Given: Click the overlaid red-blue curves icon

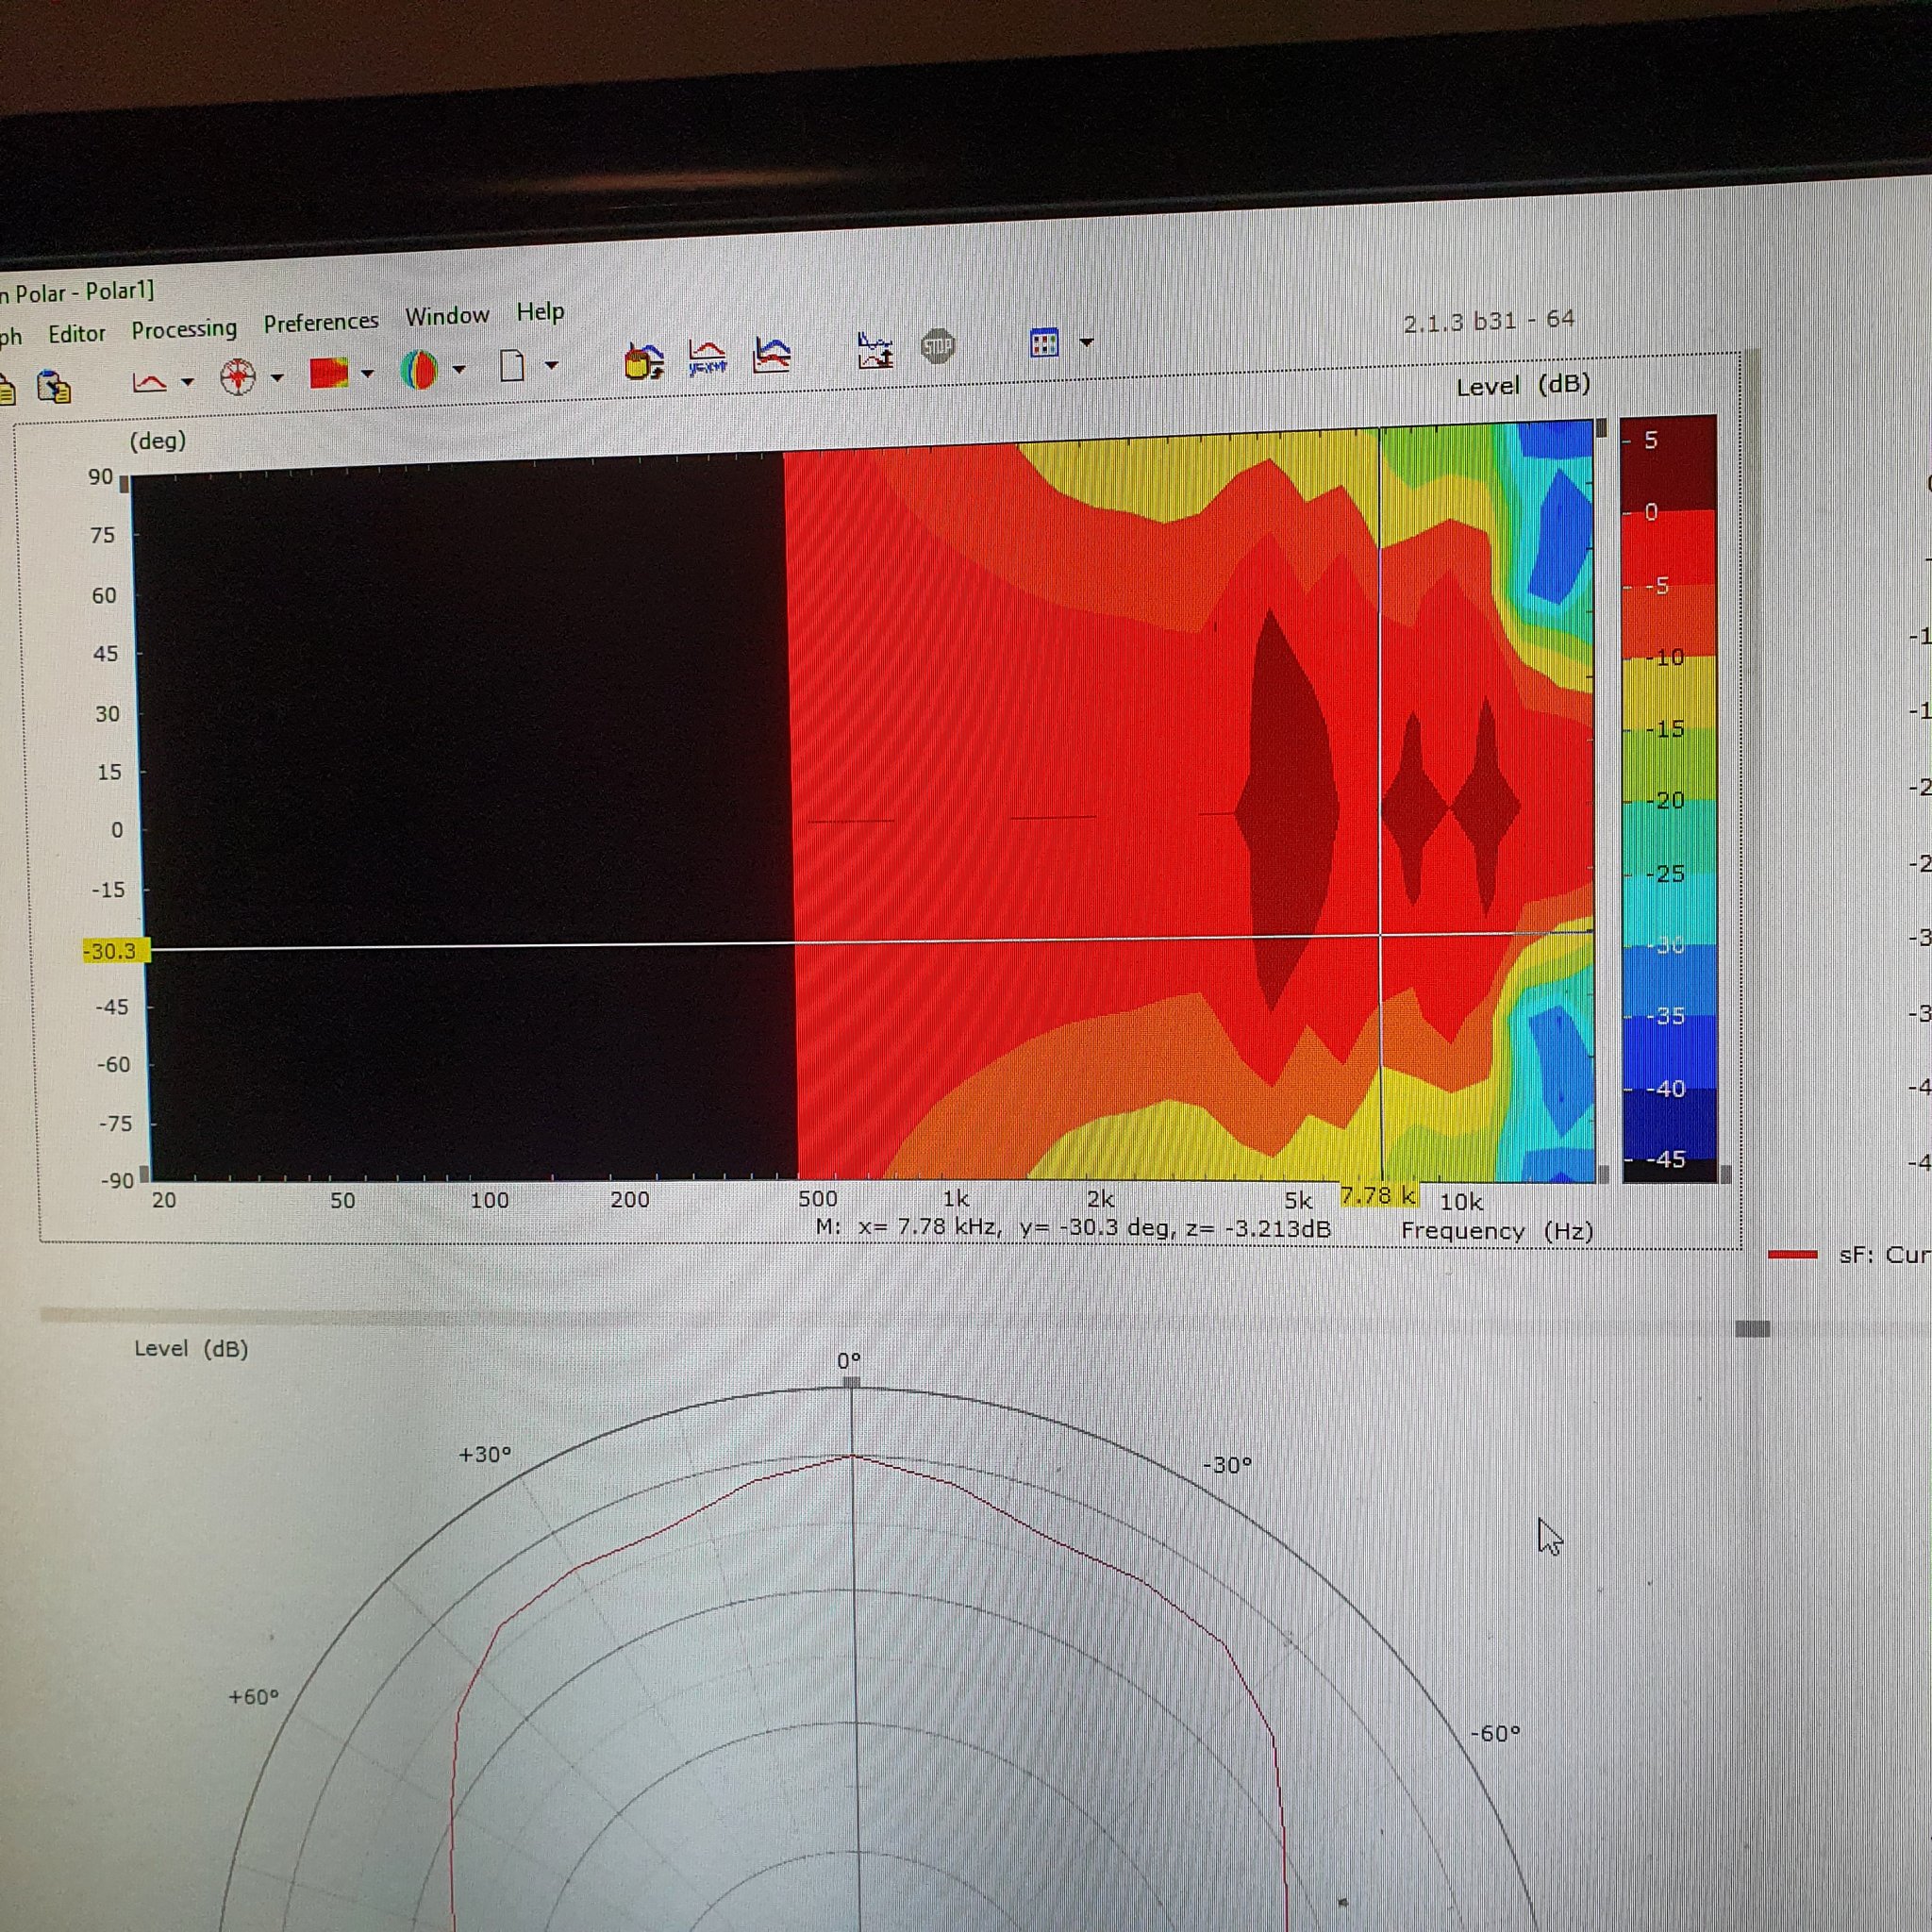Looking at the screenshot, I should tap(772, 355).
